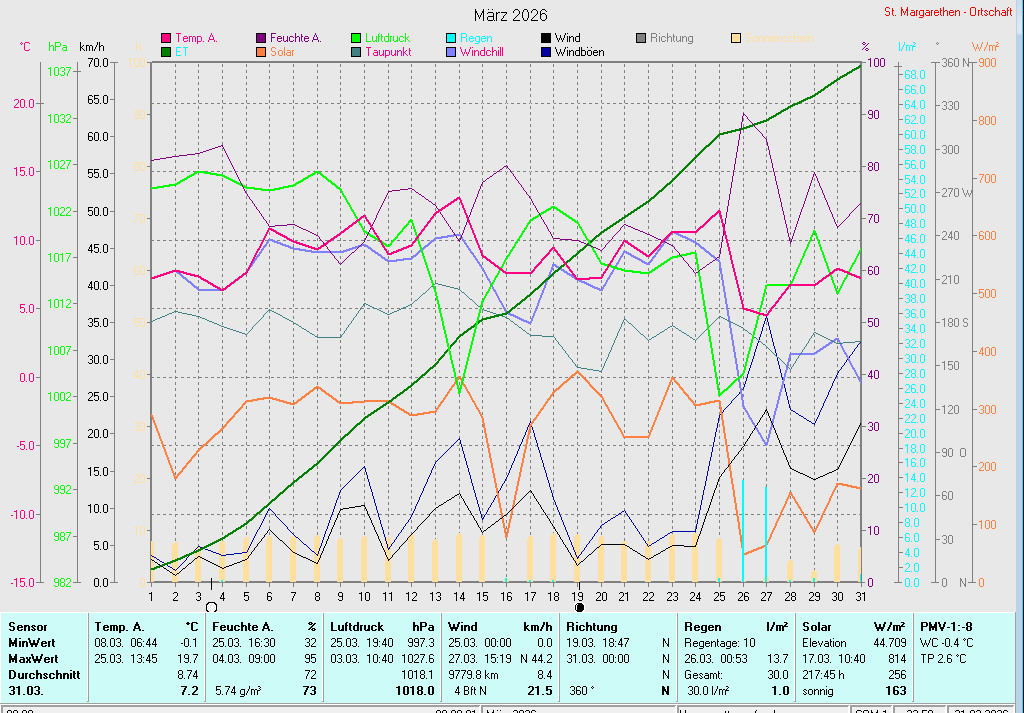Toggle the Luftdruck green legend box

coord(356,38)
